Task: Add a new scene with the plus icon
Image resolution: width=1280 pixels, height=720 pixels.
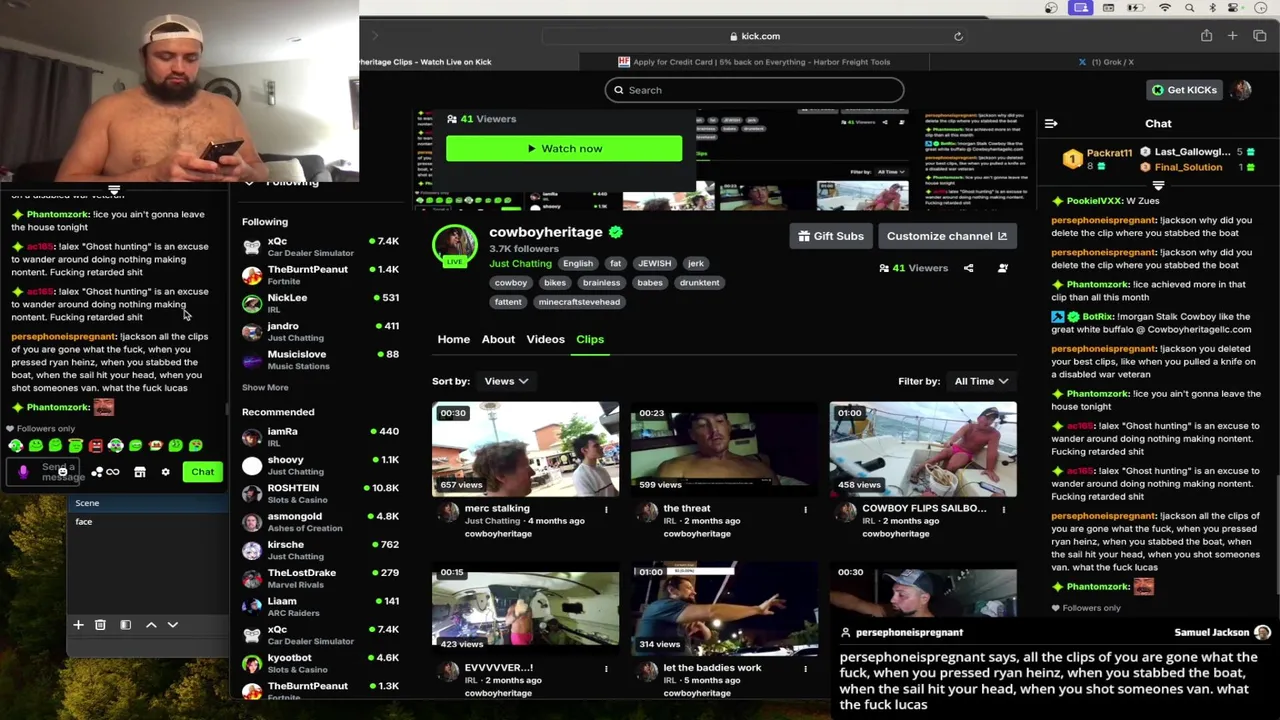Action: tap(78, 625)
